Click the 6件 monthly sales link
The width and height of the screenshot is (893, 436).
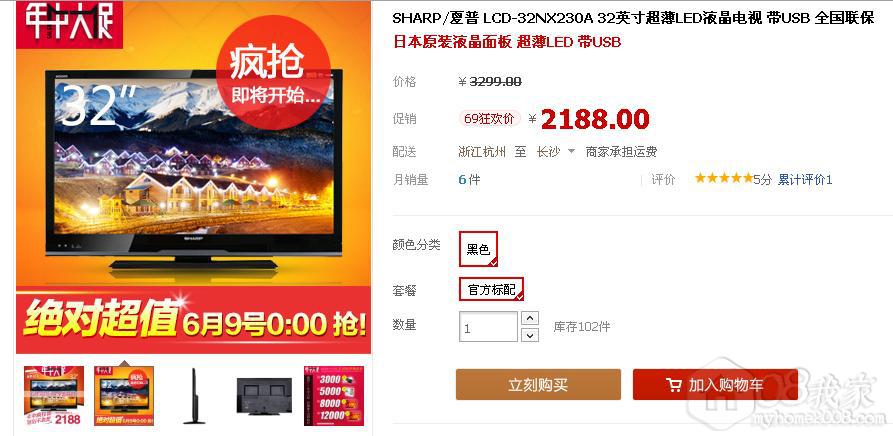469,180
